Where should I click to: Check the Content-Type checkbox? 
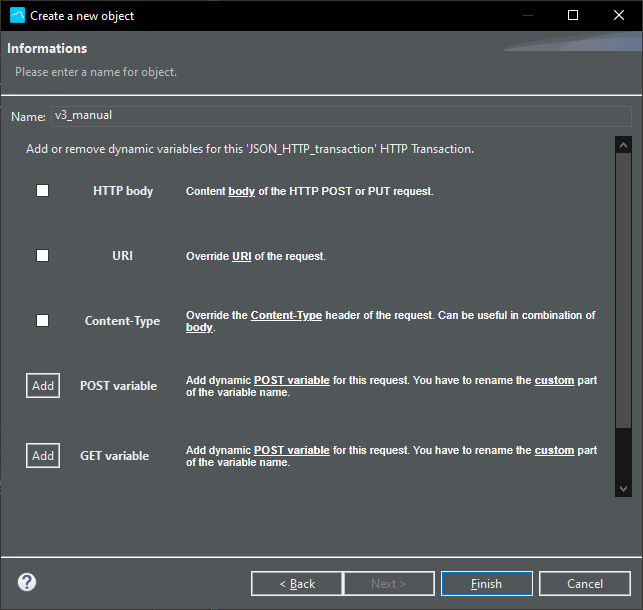[42, 320]
